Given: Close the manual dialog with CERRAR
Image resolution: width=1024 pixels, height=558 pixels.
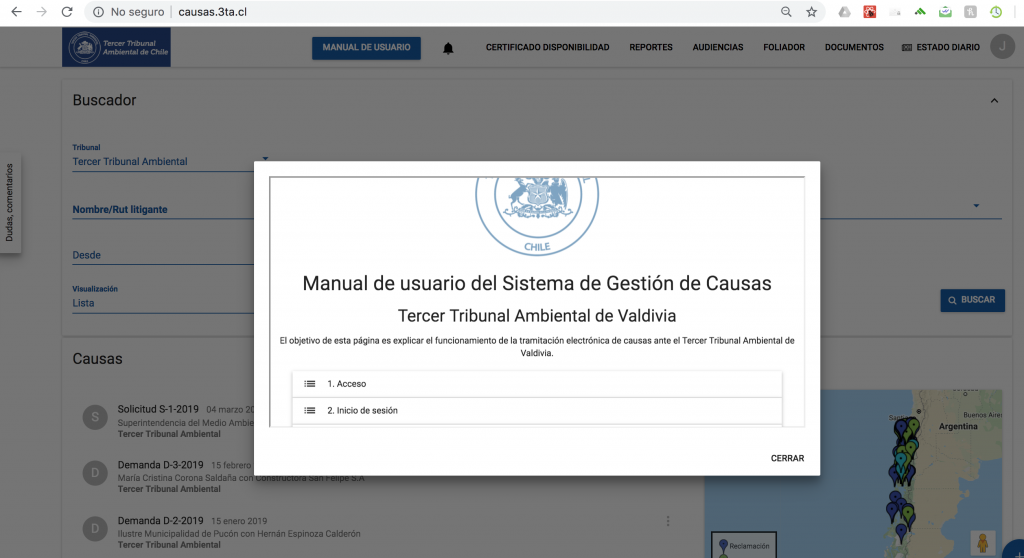Looking at the screenshot, I should (787, 459).
